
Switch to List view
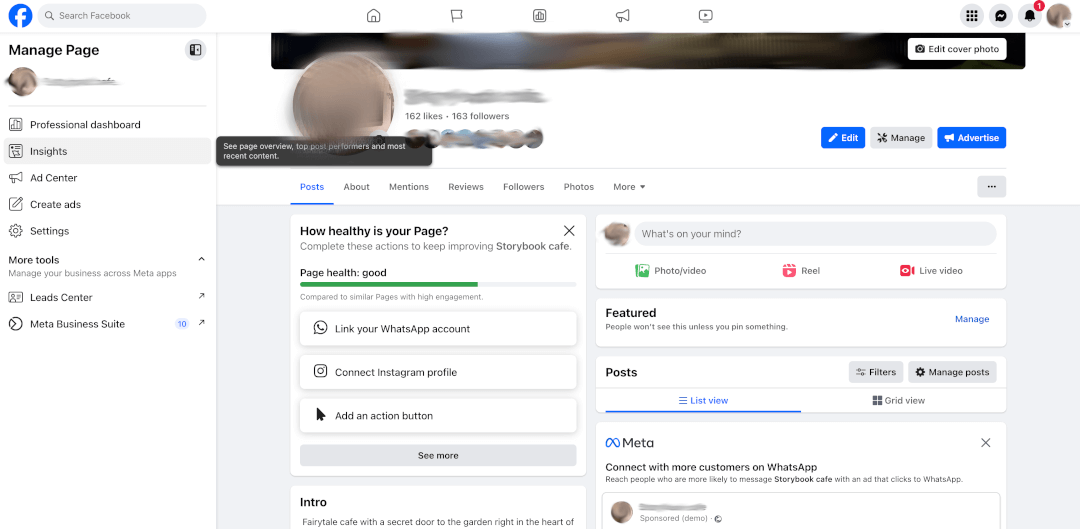click(703, 400)
